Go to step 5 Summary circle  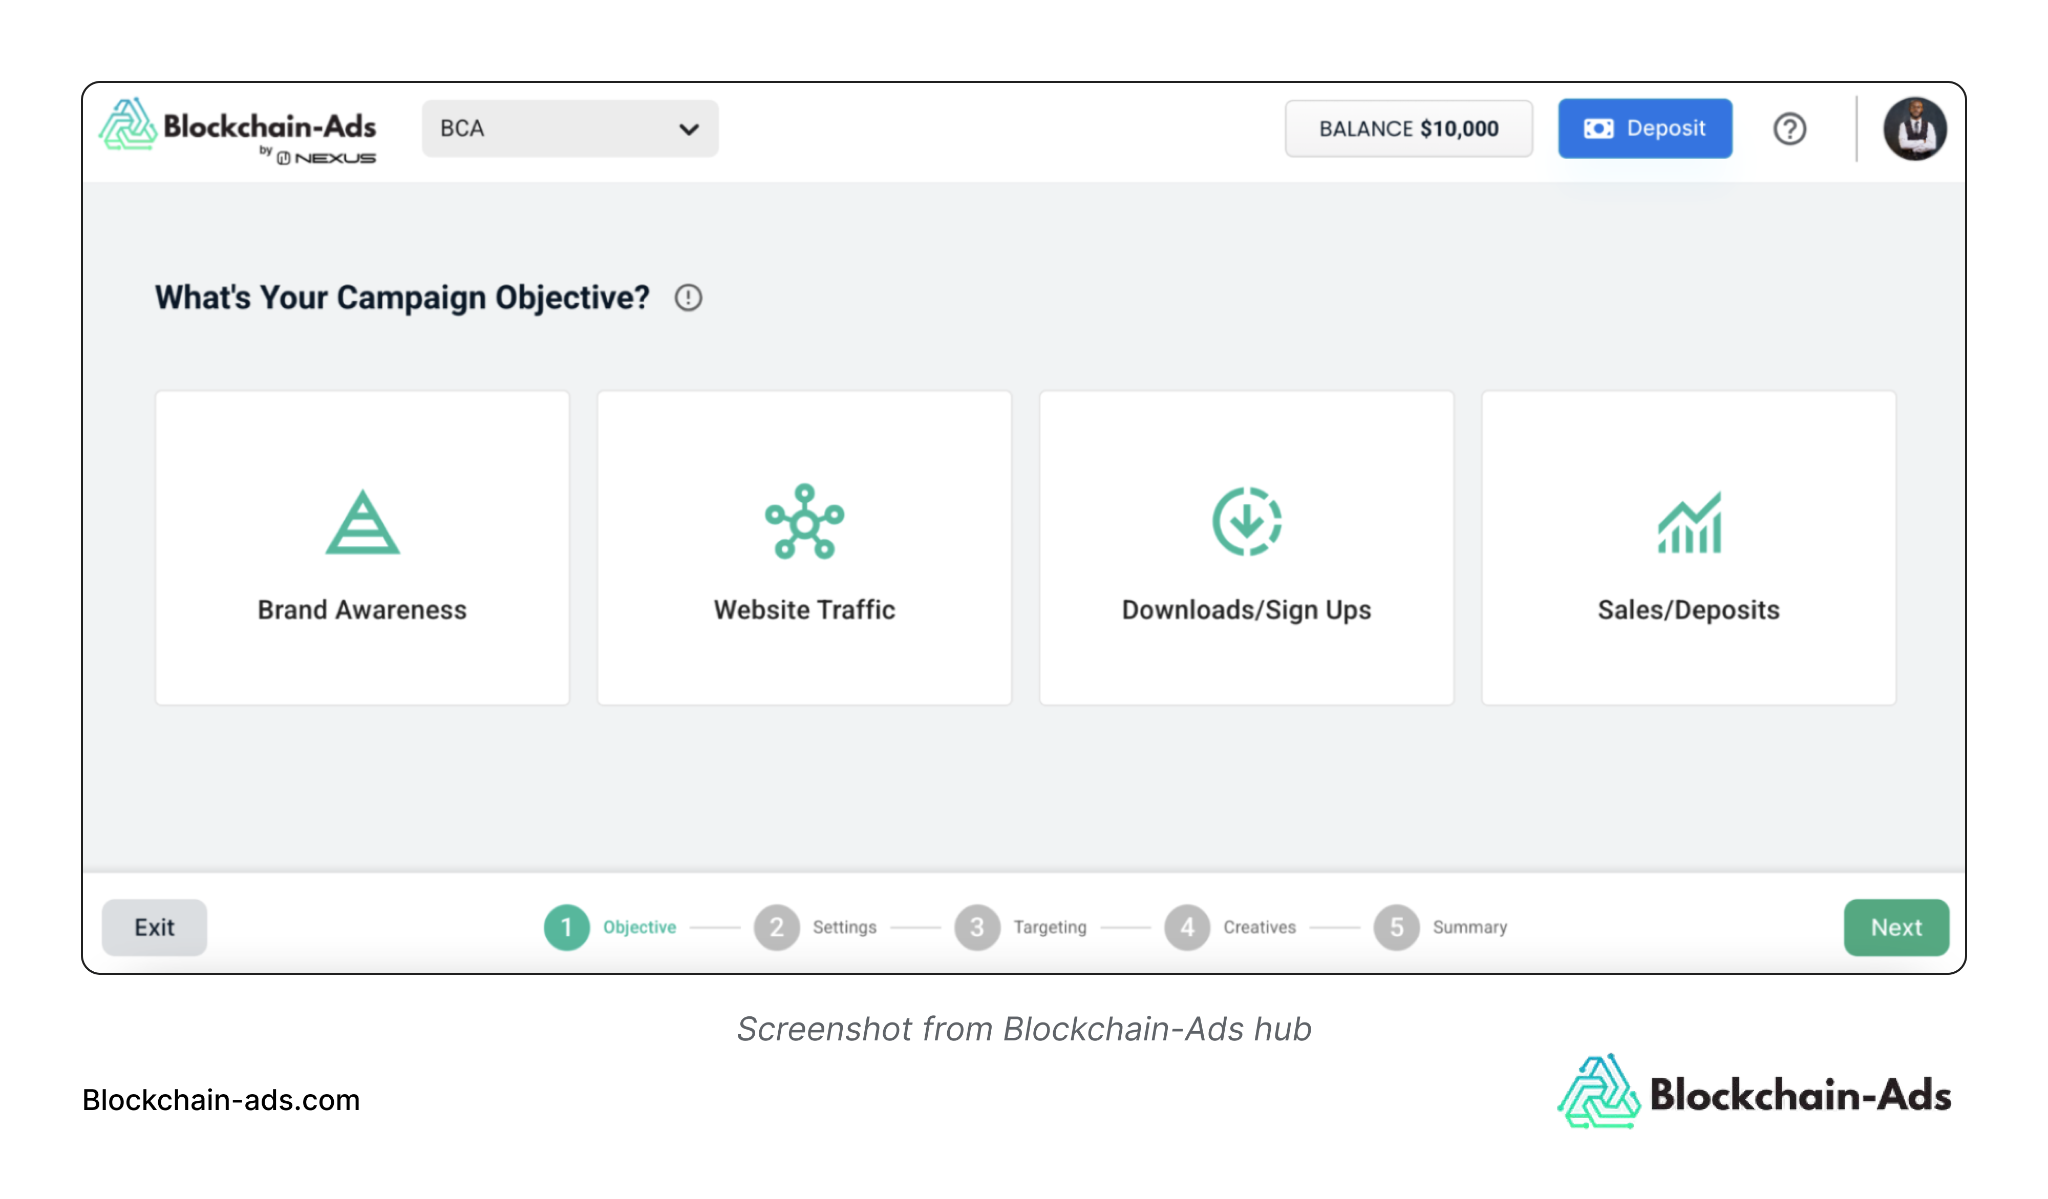point(1397,927)
